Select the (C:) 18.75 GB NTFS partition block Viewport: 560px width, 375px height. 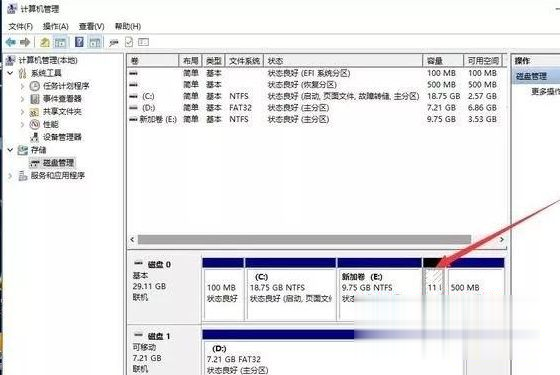[x=291, y=289]
